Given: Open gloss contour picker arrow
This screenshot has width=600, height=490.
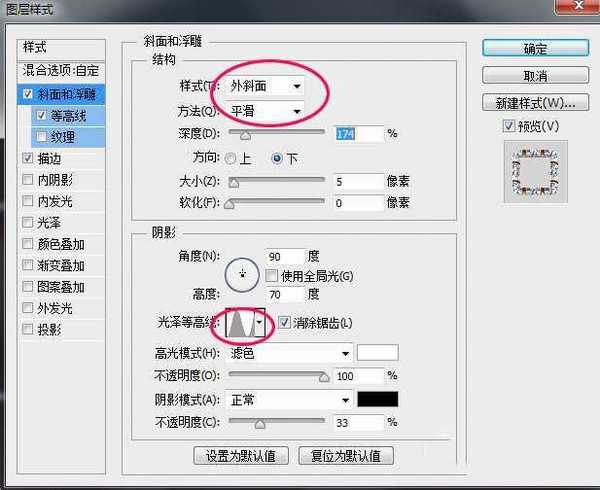Looking at the screenshot, I should click(x=260, y=322).
